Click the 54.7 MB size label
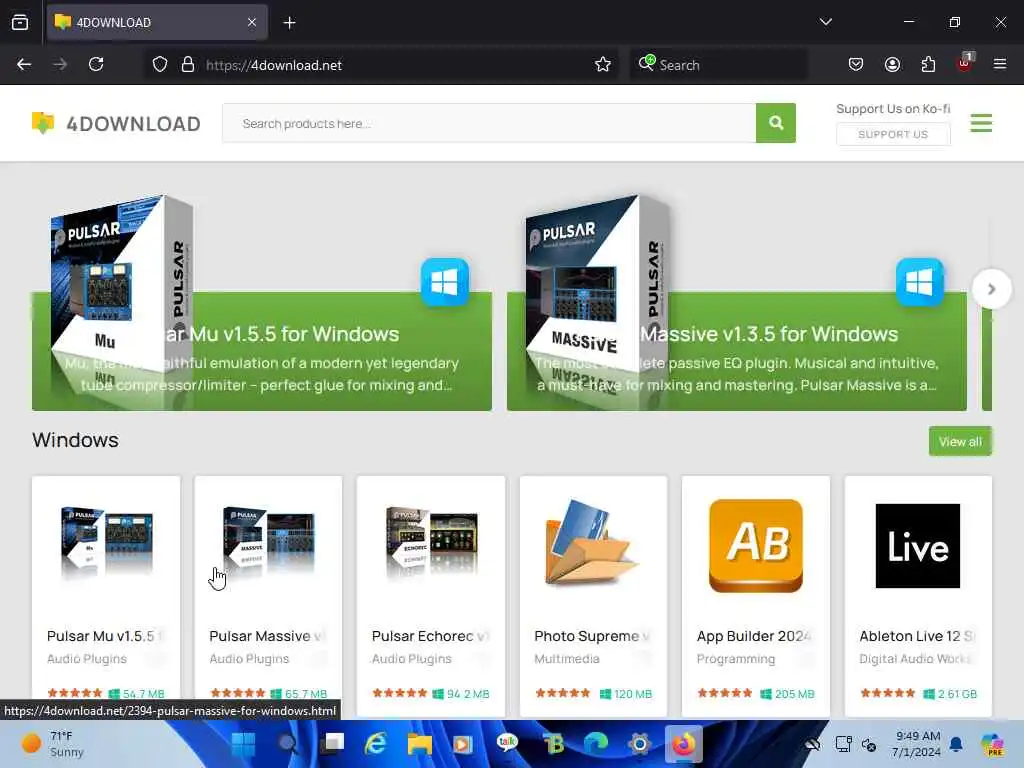Viewport: 1024px width, 768px height. point(144,694)
